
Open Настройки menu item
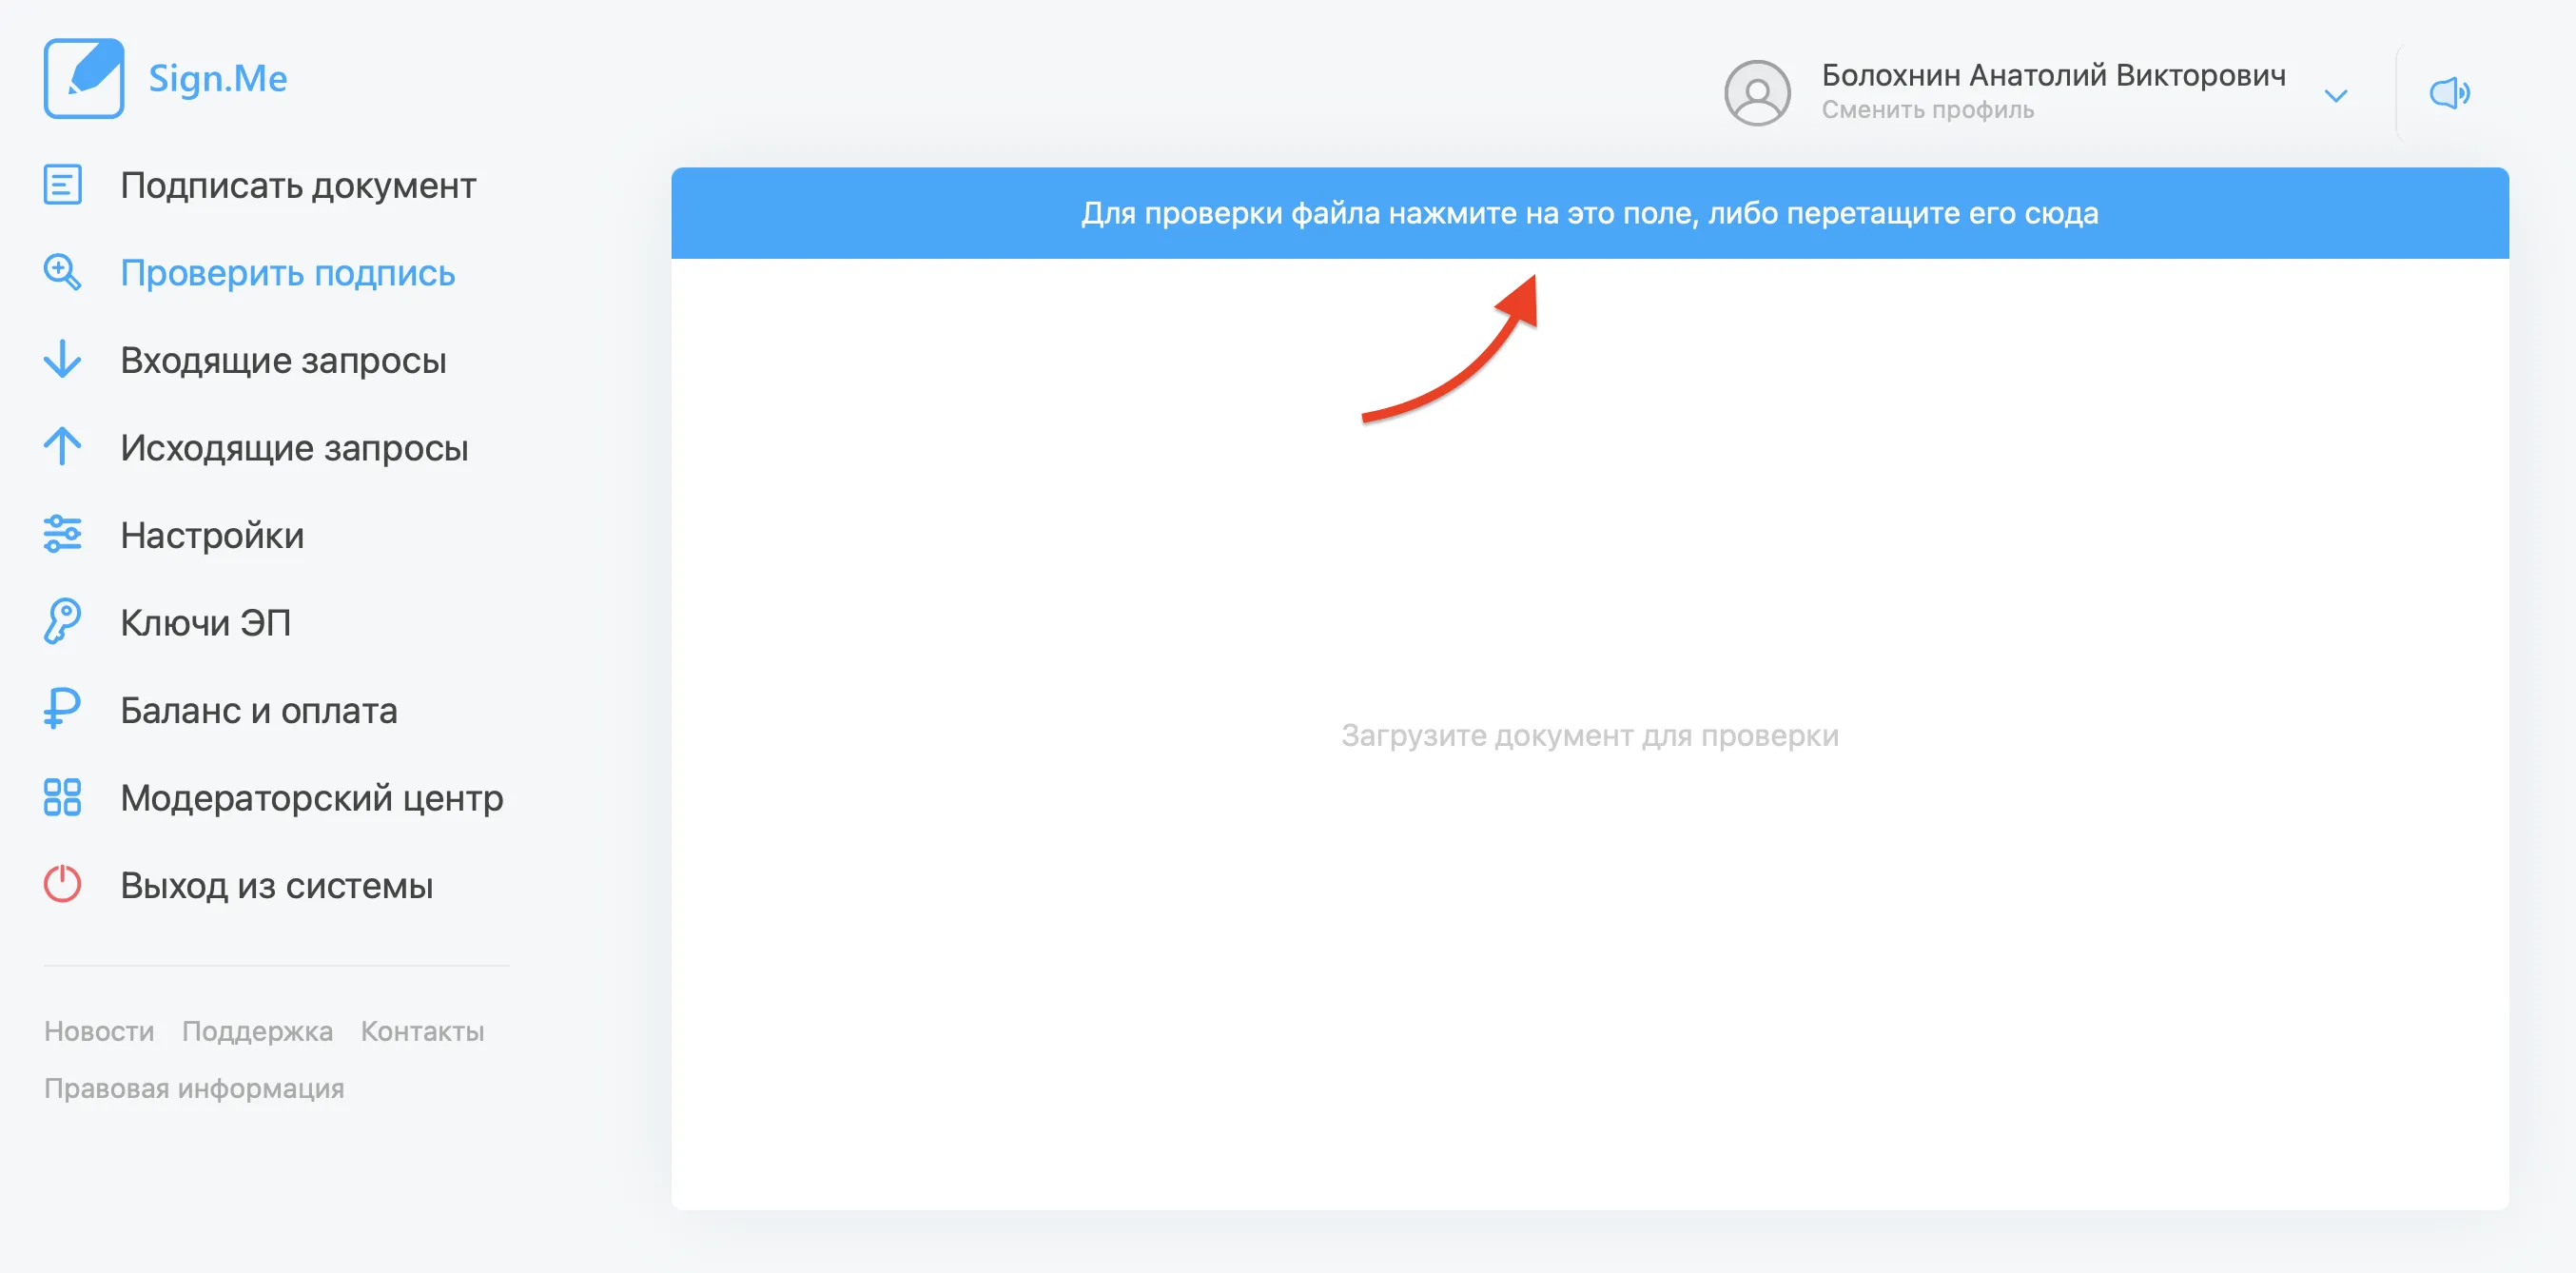(x=212, y=535)
